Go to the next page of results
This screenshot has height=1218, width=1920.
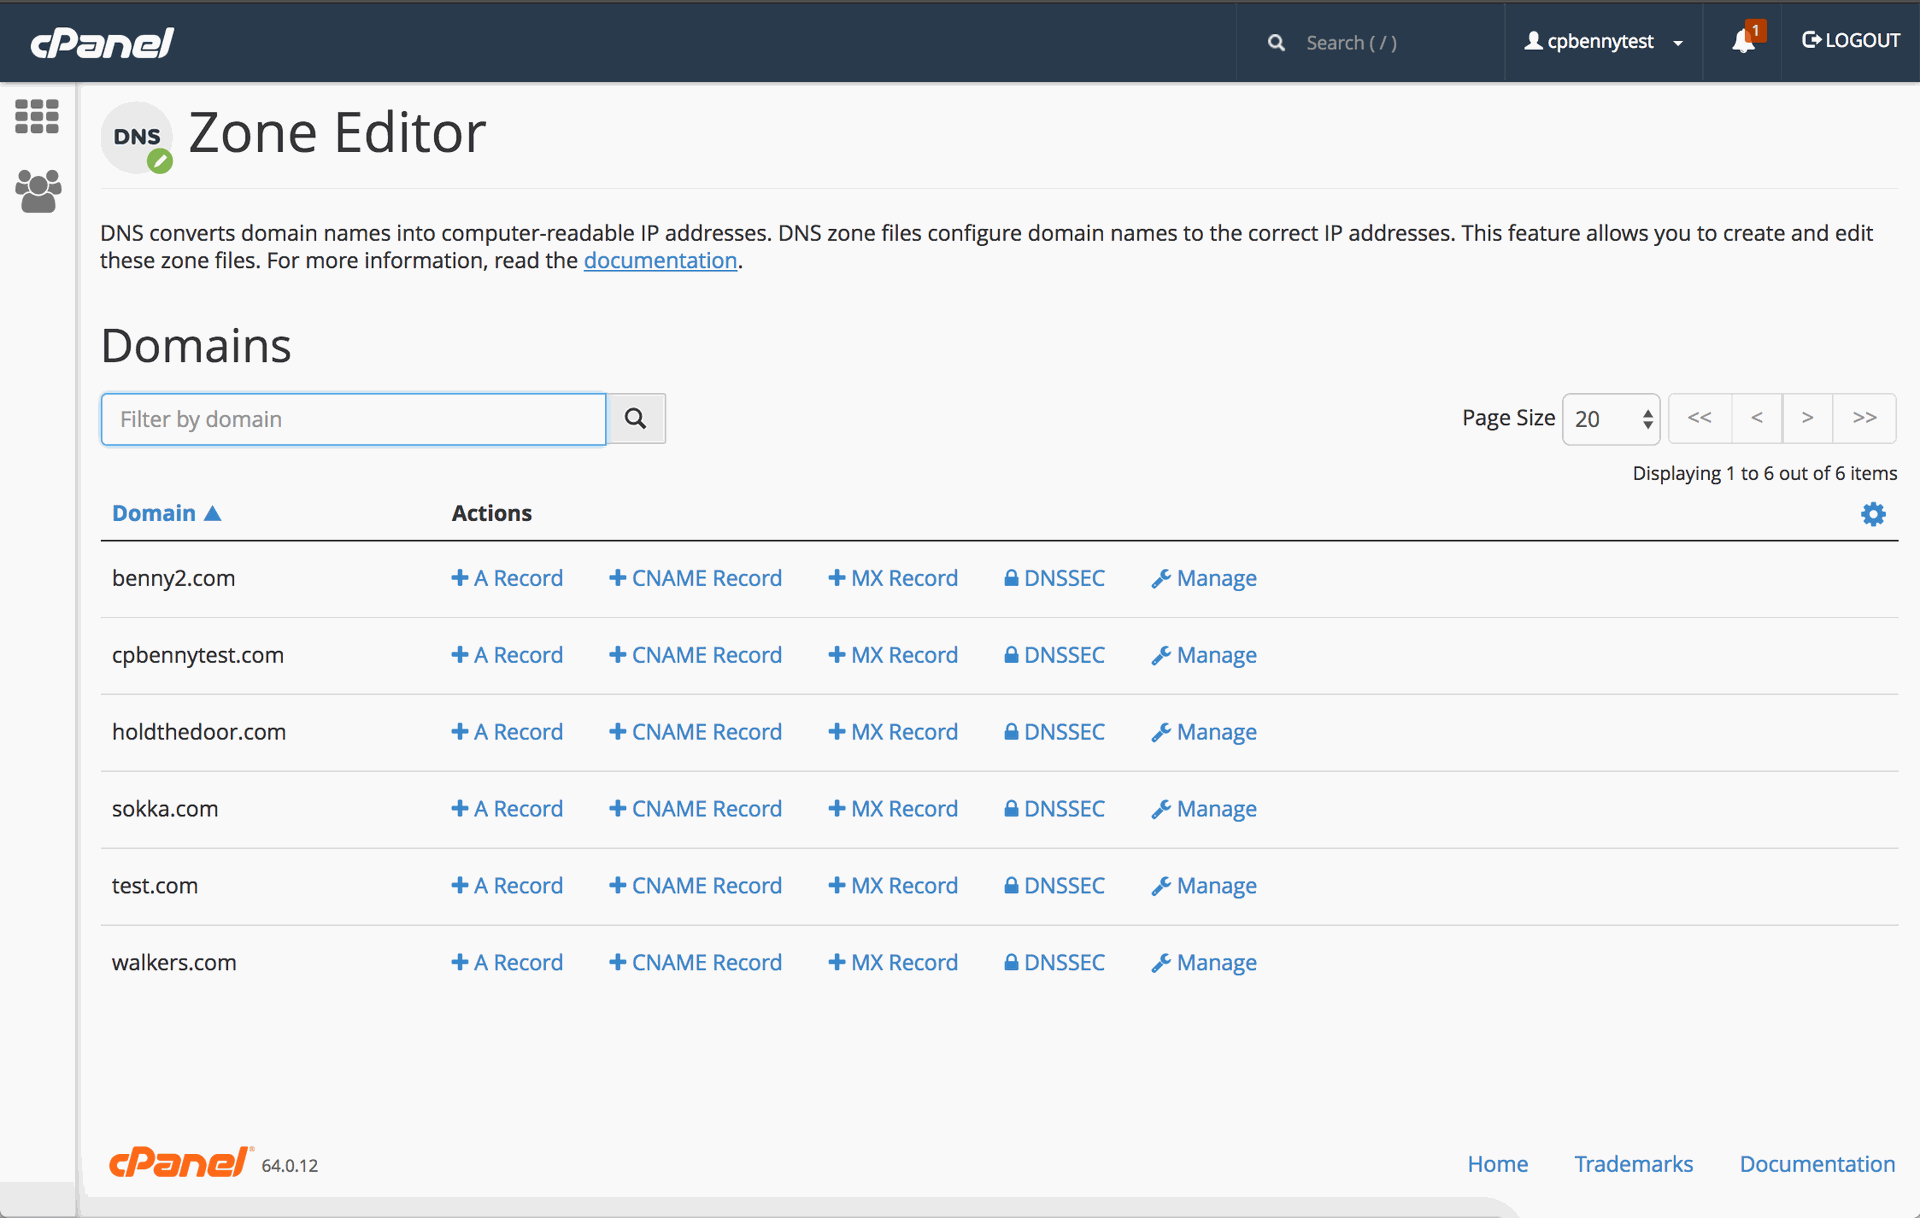1807,418
